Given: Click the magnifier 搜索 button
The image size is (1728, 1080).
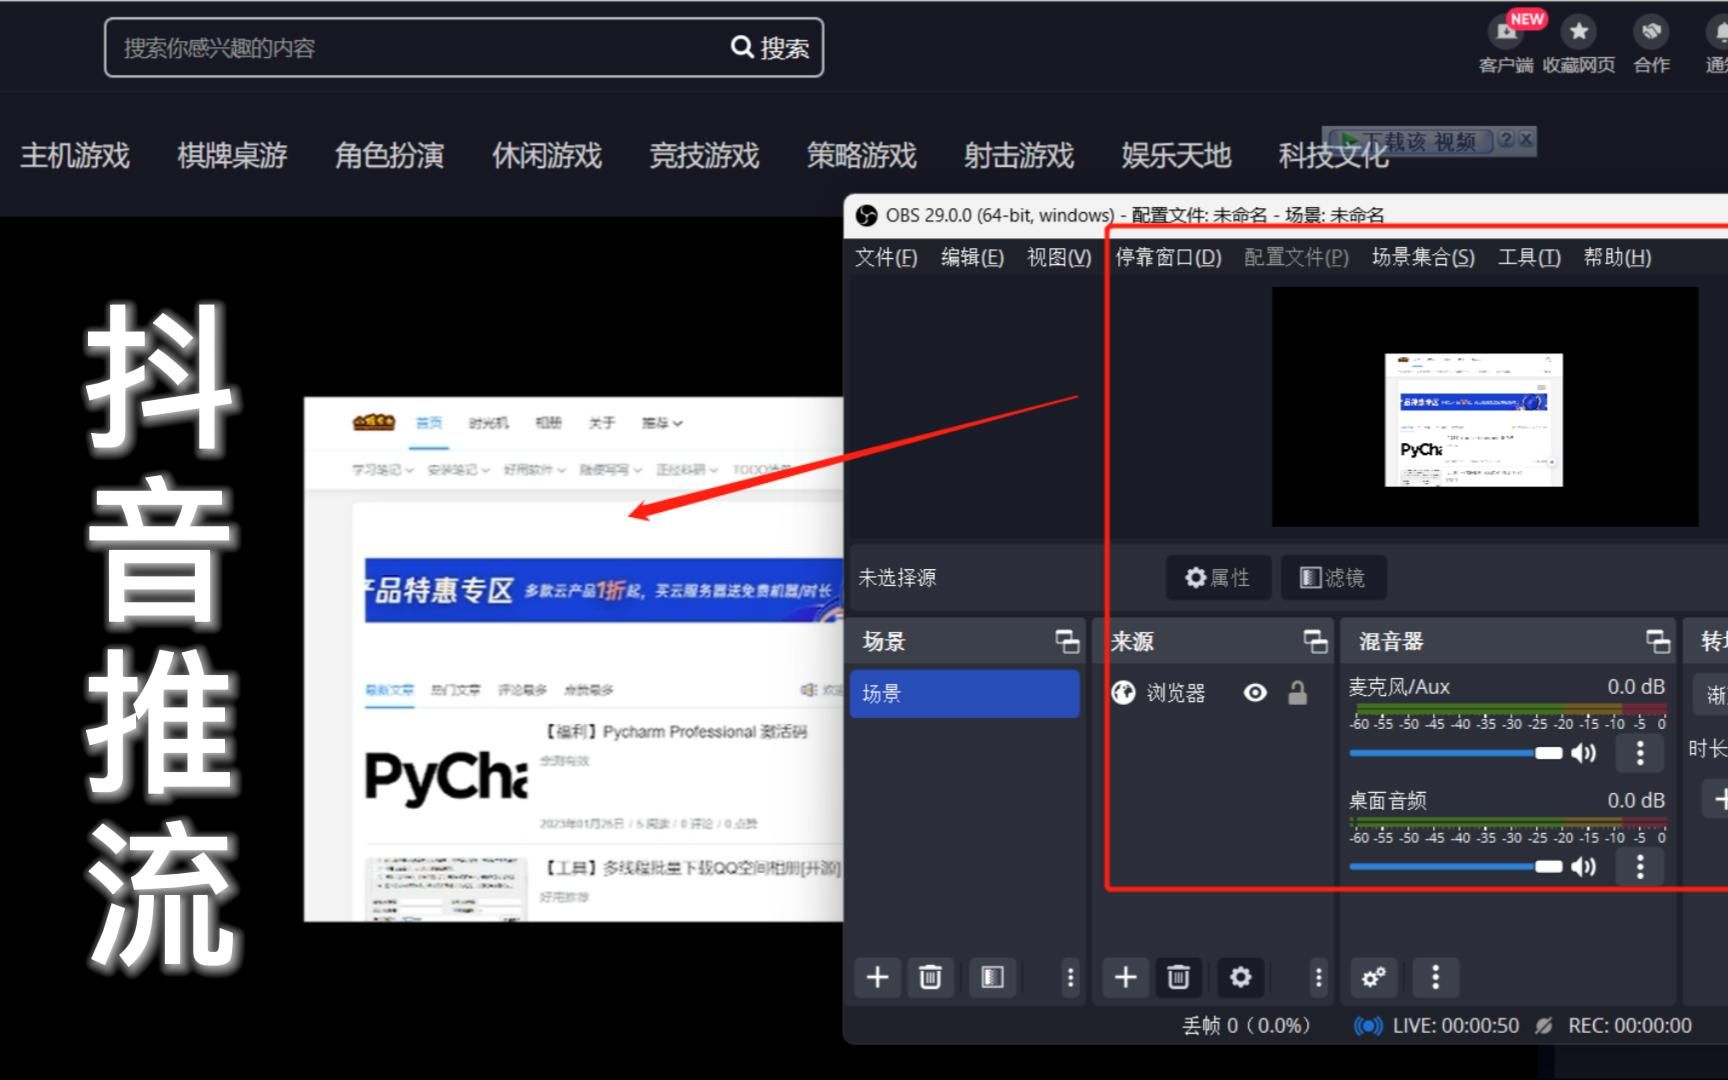Looking at the screenshot, I should tap(770, 47).
